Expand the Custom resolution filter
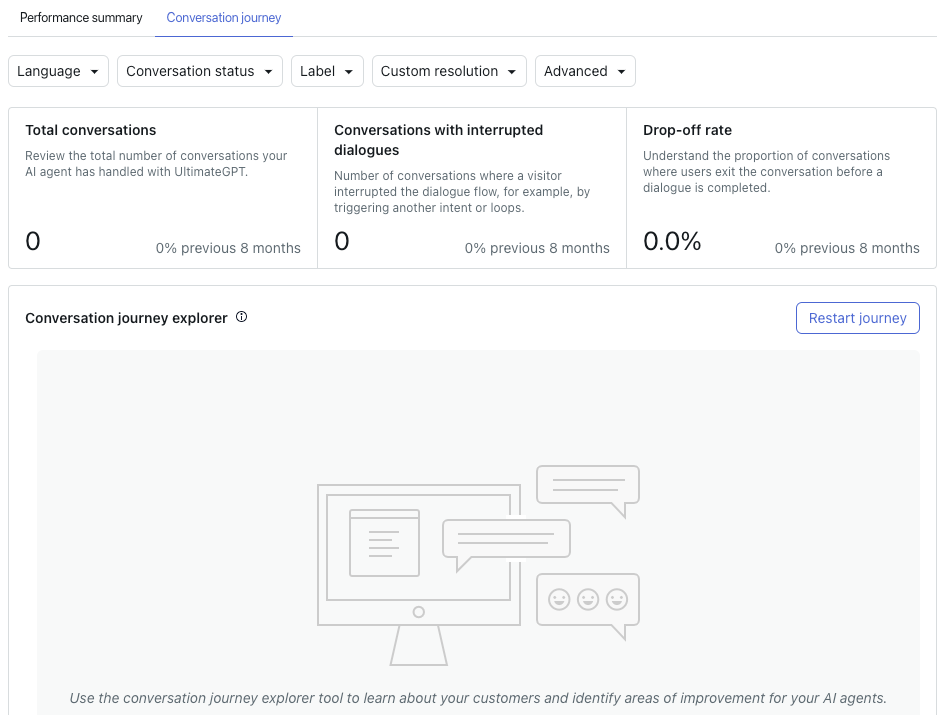947x715 pixels. [449, 71]
